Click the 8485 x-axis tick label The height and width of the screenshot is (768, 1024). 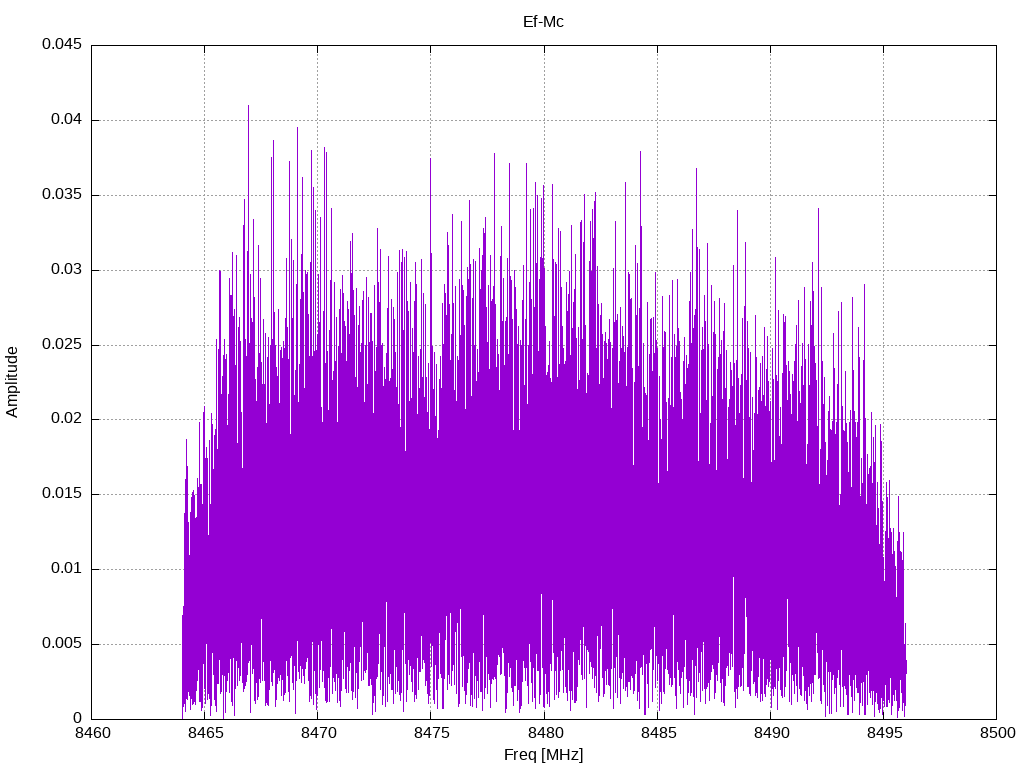[x=657, y=733]
